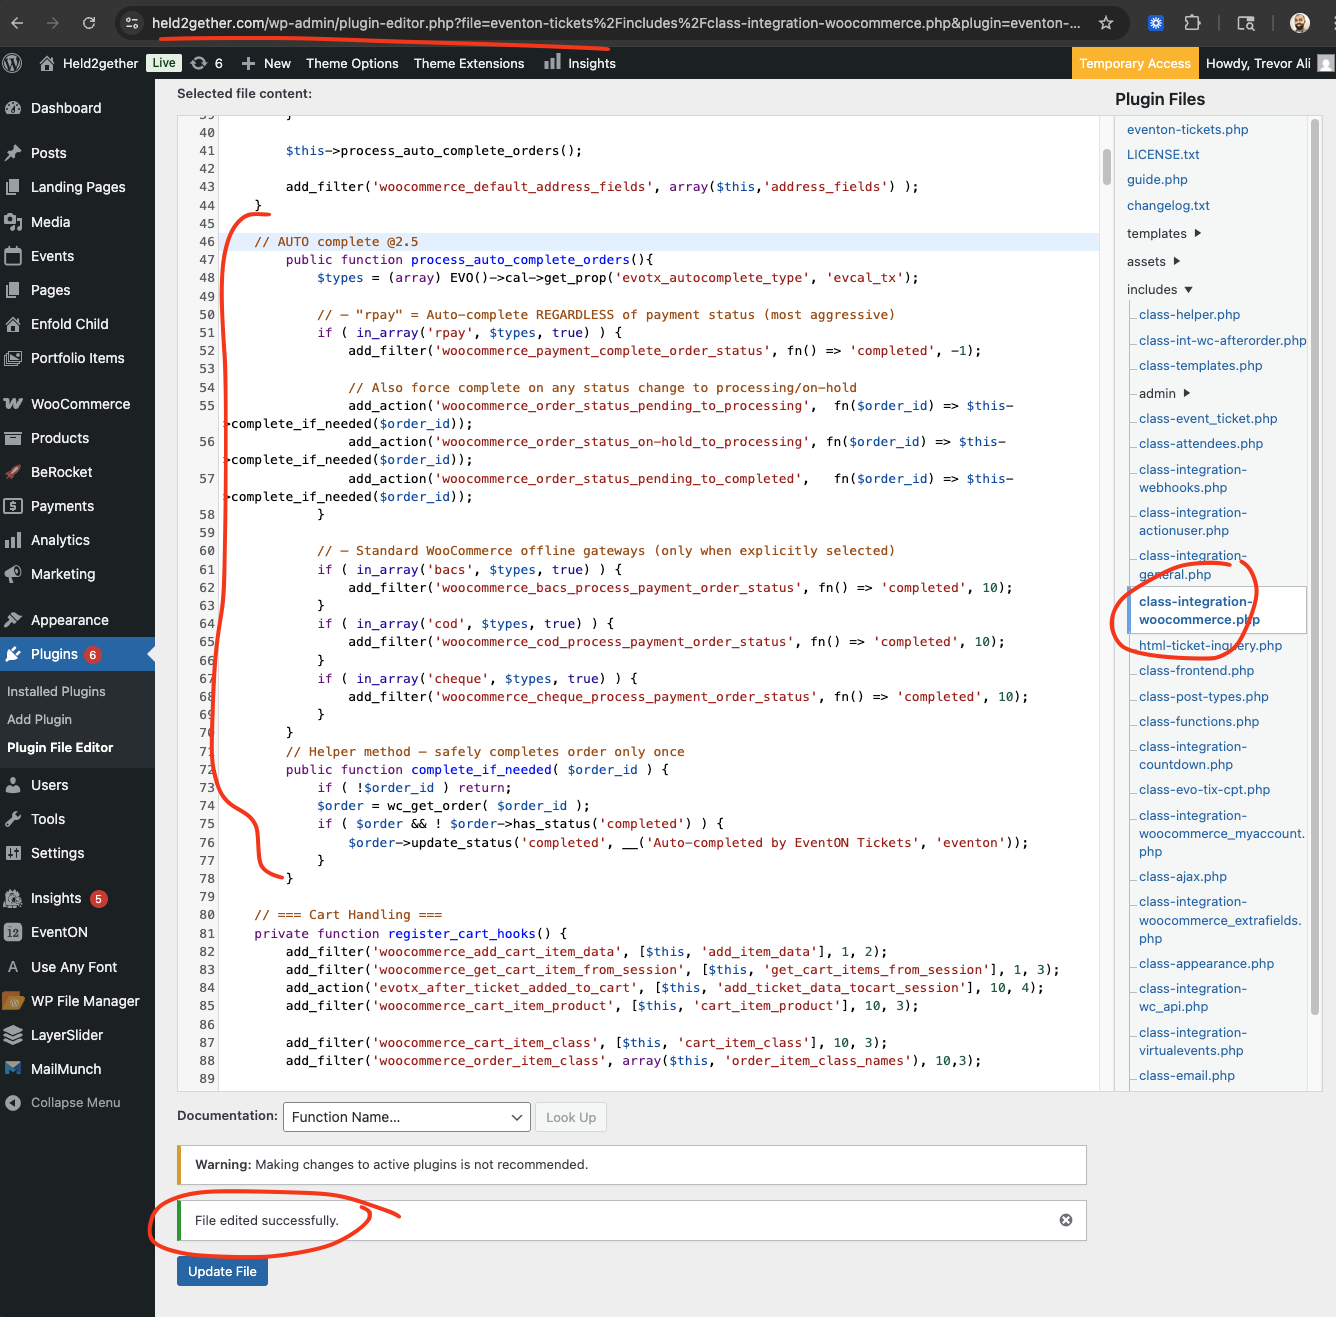This screenshot has height=1317, width=1336.
Task: Open the browser extensions puzzle icon
Action: (x=1192, y=23)
